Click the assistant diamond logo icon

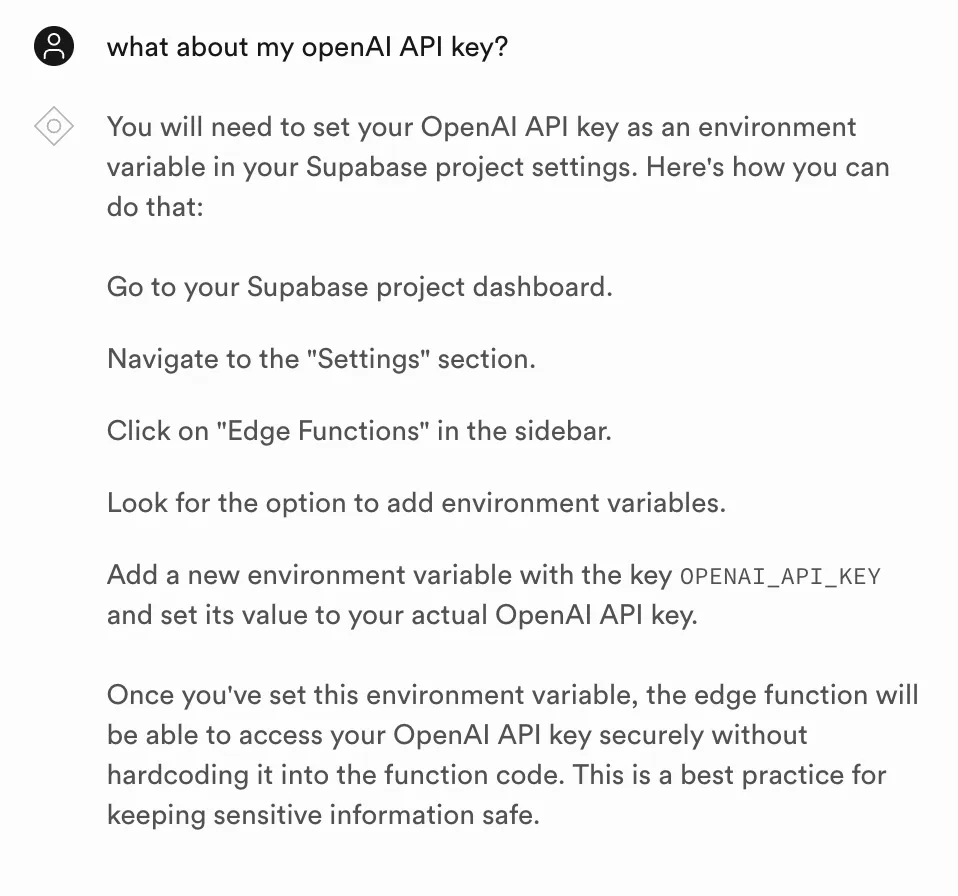54,126
